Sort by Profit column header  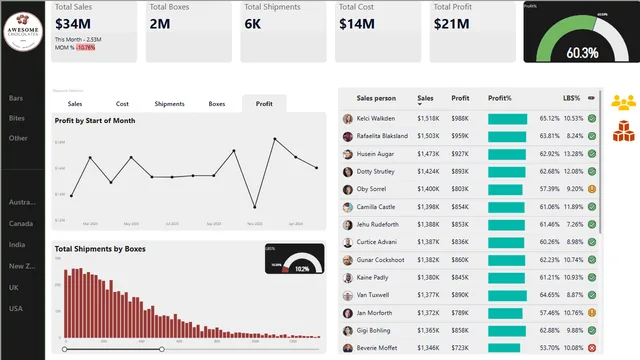[460, 98]
